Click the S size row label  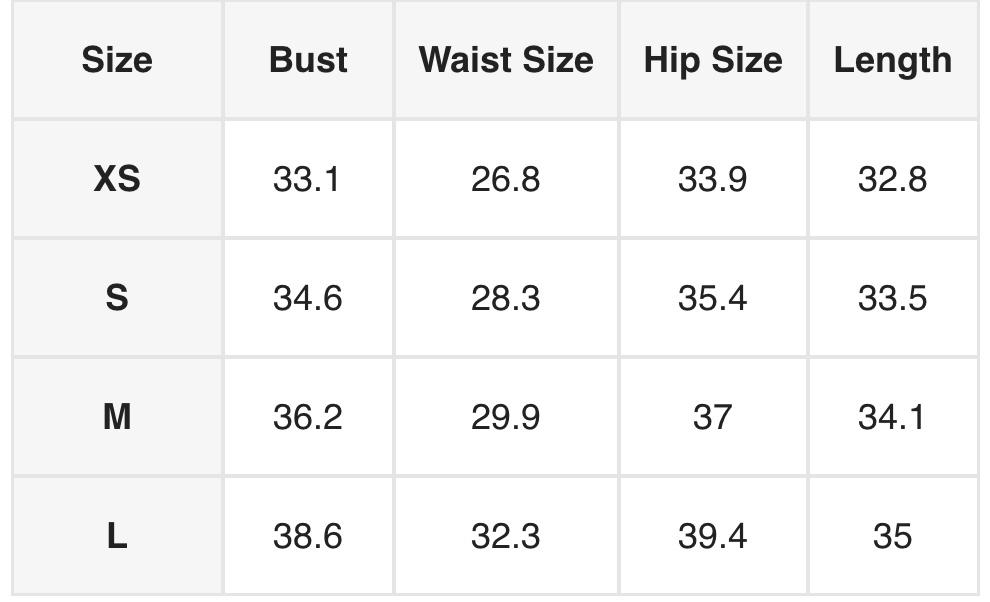(x=117, y=298)
